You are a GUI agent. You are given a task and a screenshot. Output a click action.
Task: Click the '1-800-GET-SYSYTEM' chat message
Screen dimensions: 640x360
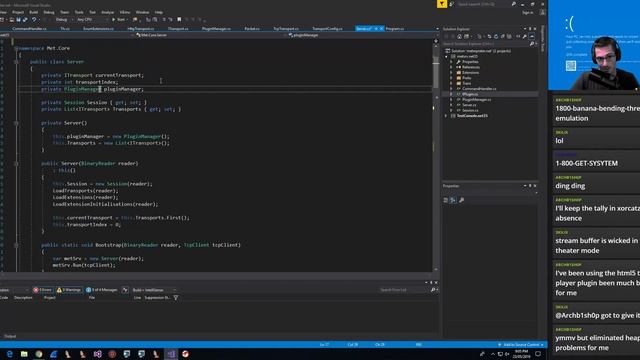[587, 163]
